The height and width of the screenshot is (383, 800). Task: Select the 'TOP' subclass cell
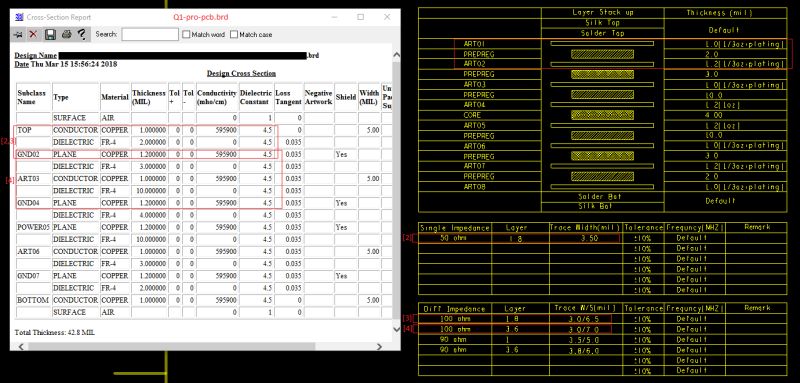34,130
